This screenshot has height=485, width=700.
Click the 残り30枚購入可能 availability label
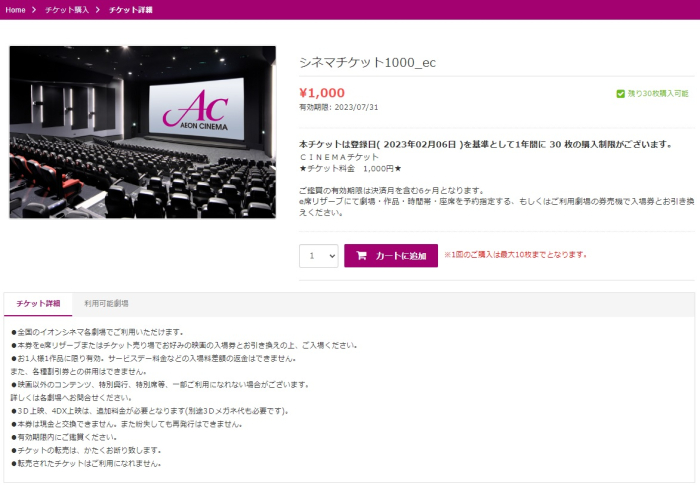(658, 93)
